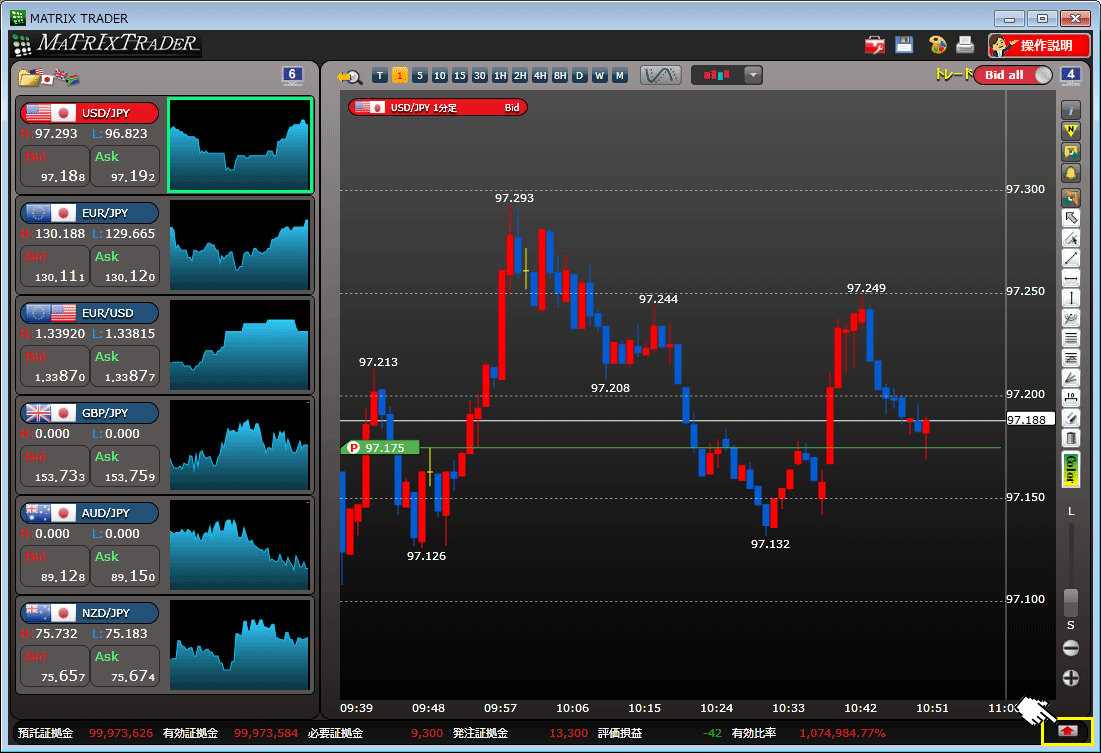Select the arrow pointer tool
This screenshot has width=1101, height=753.
pos(1070,218)
